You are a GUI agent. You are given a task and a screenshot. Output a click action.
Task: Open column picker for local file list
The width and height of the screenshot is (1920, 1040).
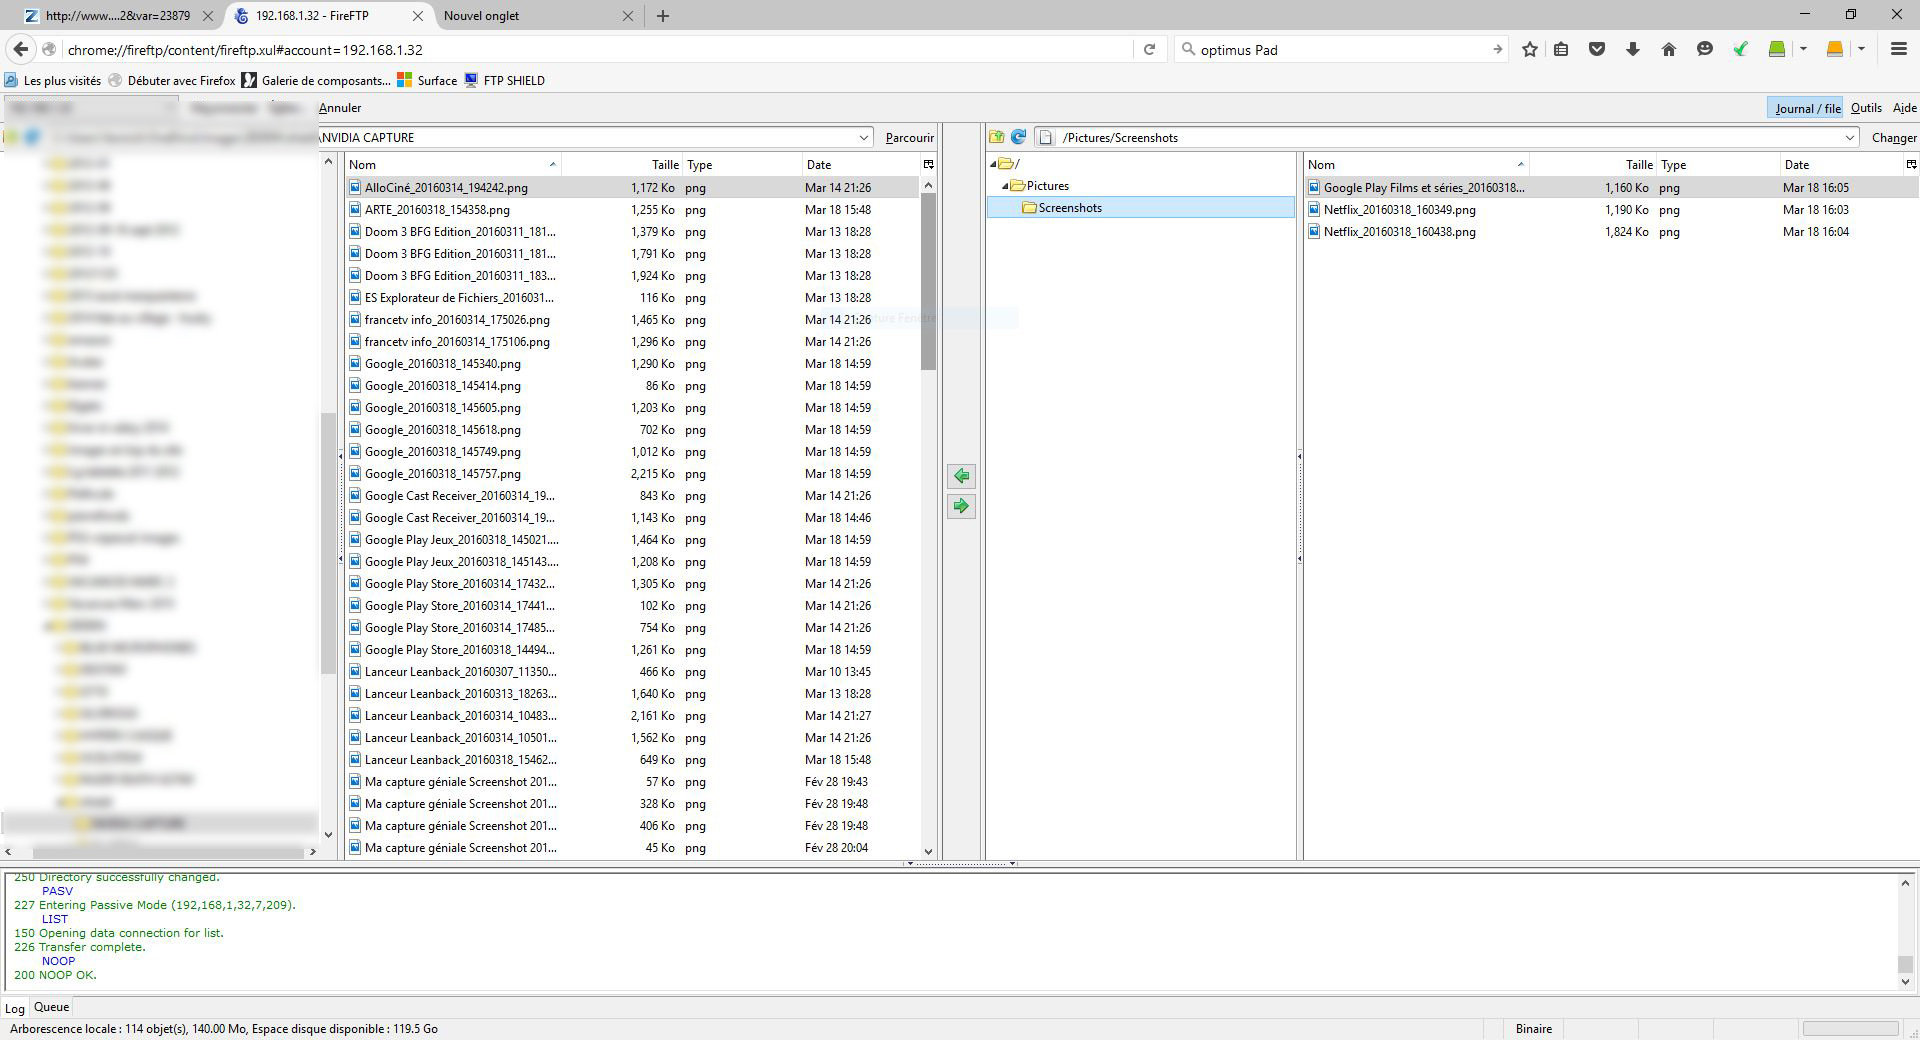[x=928, y=164]
